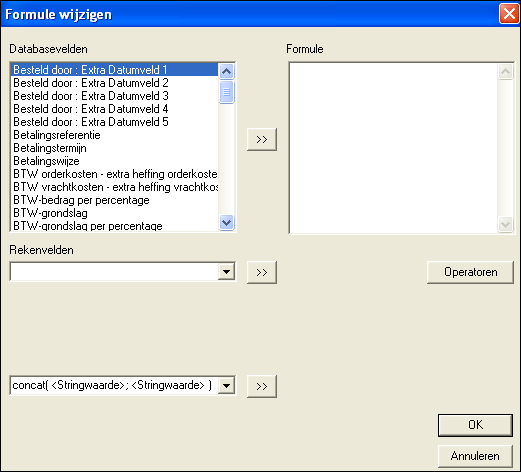This screenshot has width=521, height=472.
Task: Expand the concat function dropdown
Action: click(226, 386)
